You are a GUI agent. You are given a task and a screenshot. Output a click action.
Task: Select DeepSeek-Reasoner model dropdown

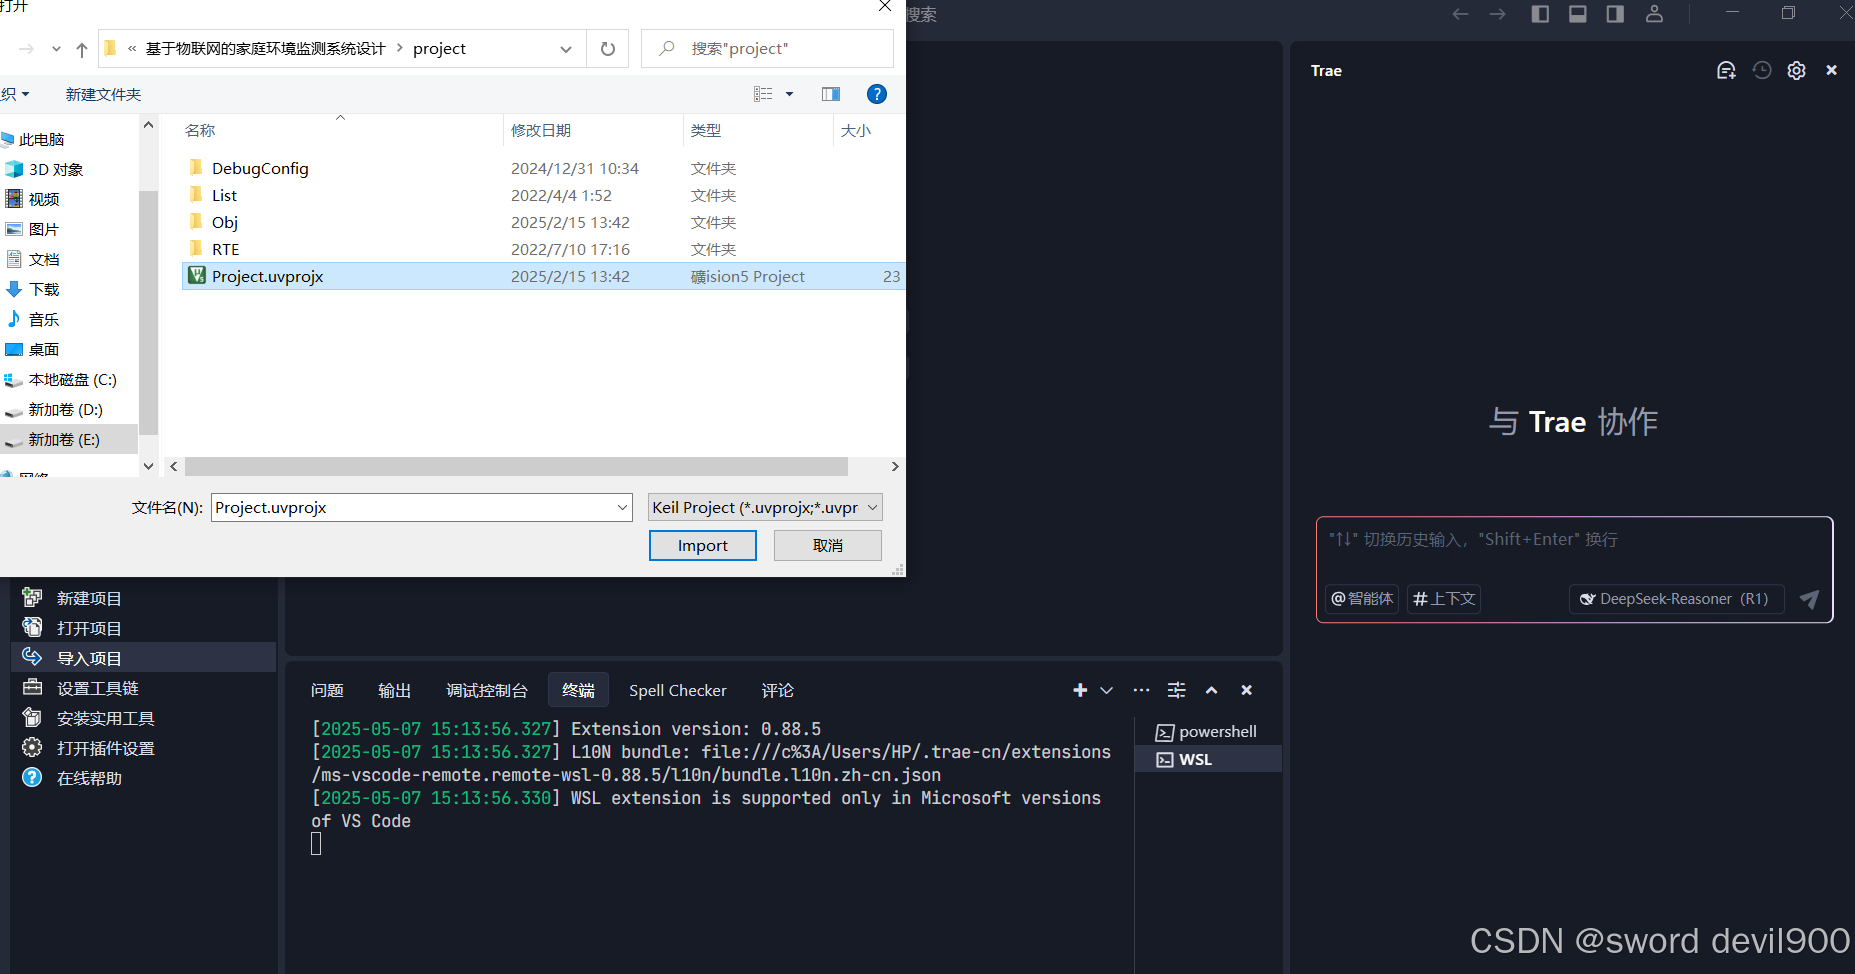coord(1676,600)
